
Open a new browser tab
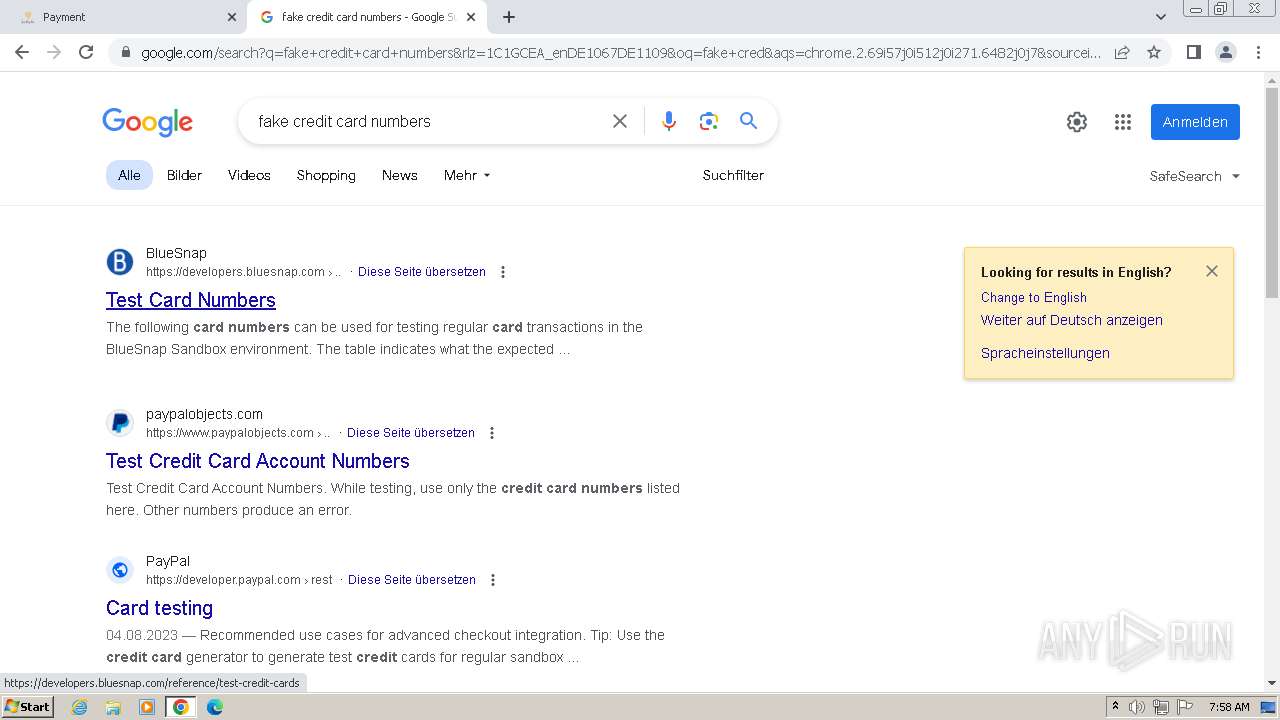tap(509, 17)
